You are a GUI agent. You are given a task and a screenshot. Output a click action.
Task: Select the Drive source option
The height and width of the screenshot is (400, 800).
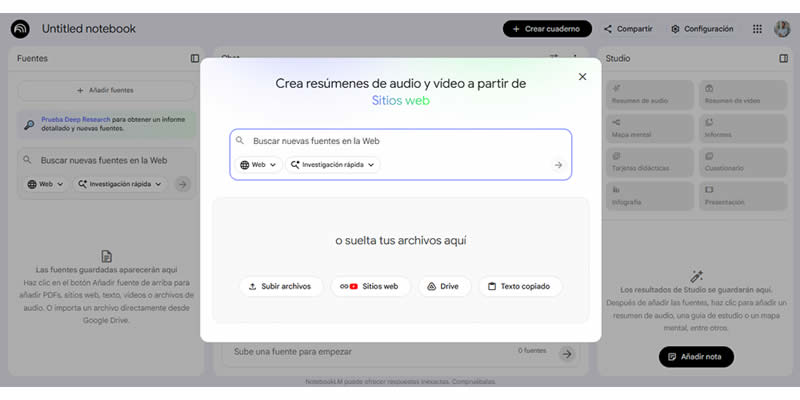point(443,286)
